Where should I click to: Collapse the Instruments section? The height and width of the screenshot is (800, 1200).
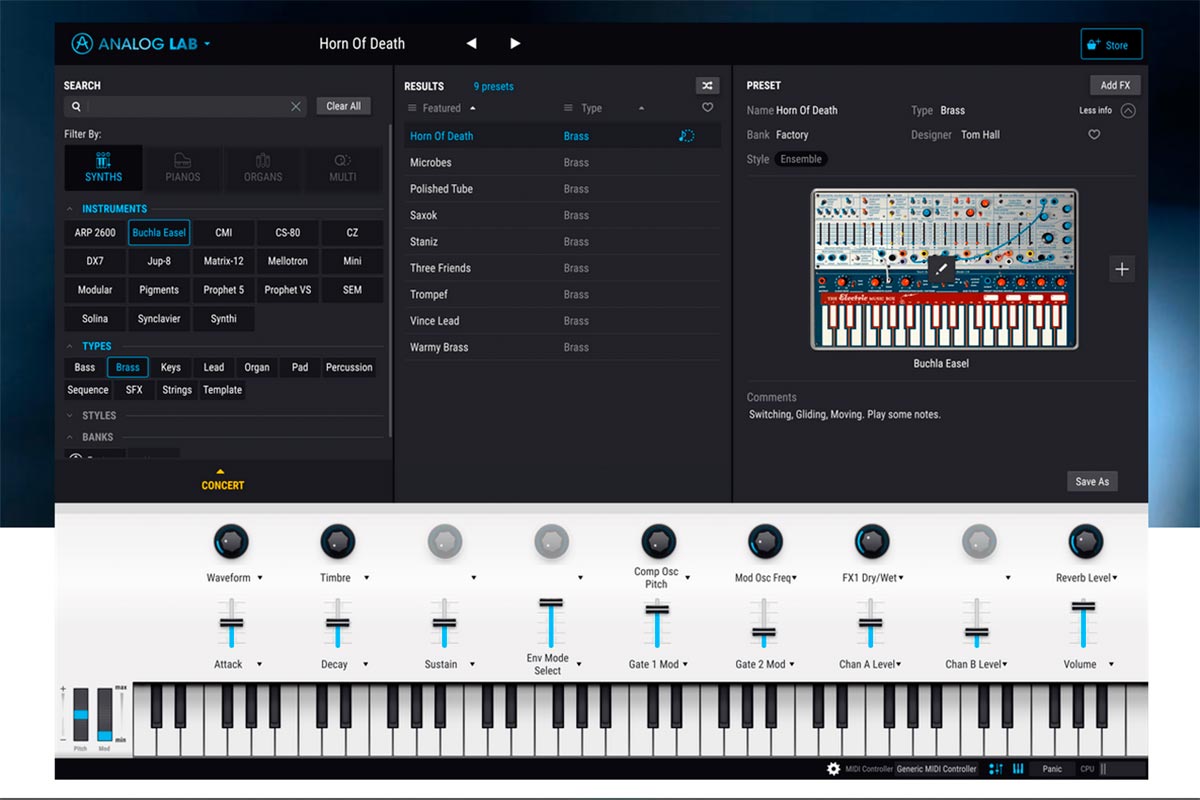click(x=70, y=209)
